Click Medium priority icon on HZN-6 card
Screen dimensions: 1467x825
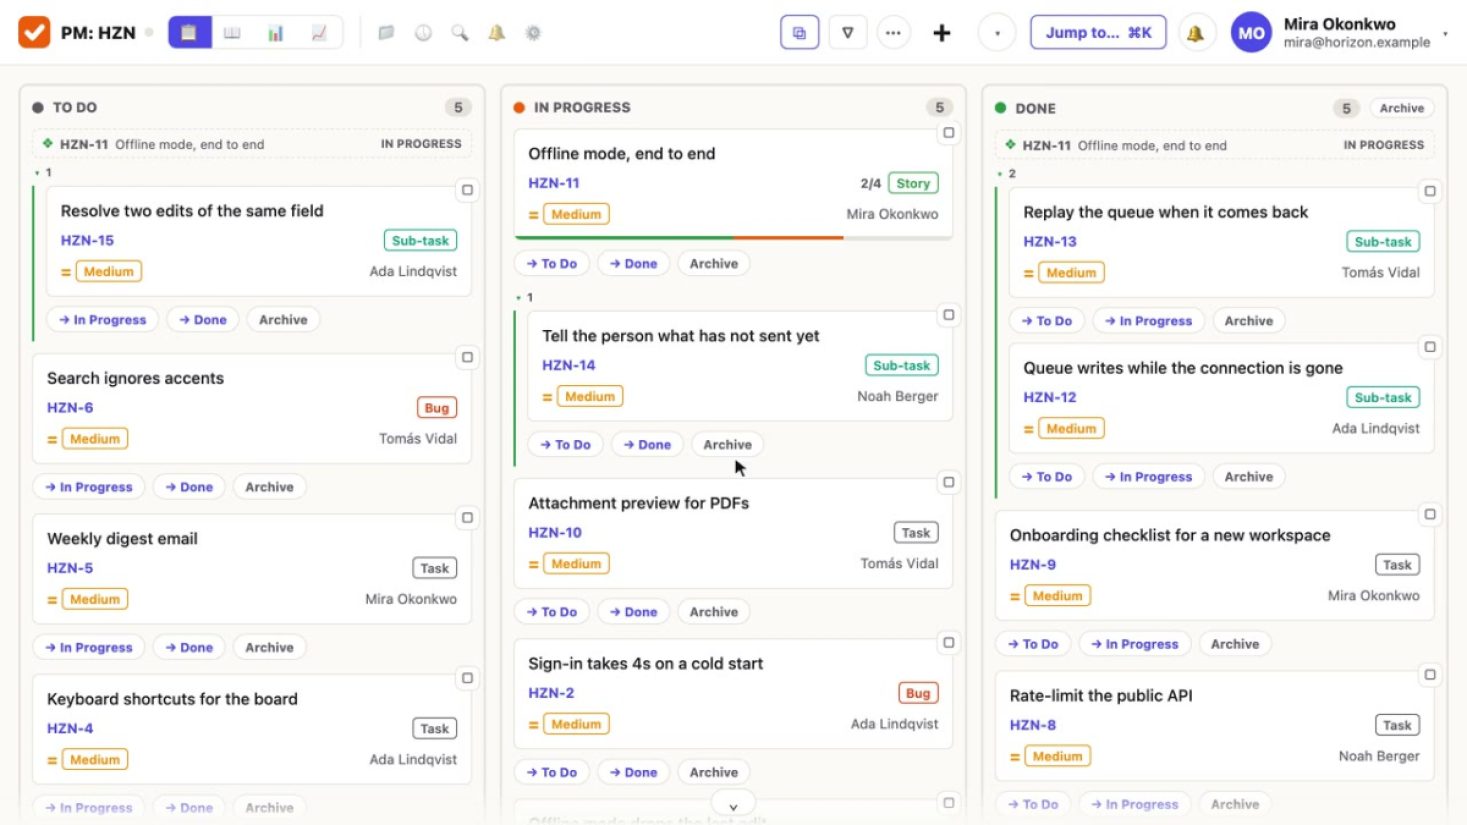pyautogui.click(x=52, y=439)
